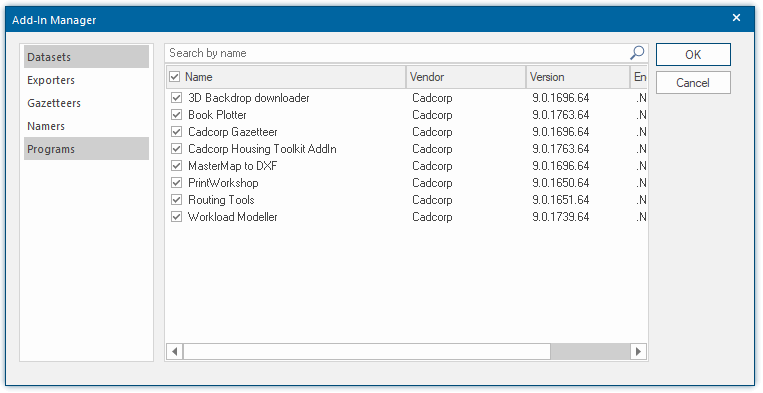Click Book Plotter version 9.0.1763.64
Screen dimensions: 763x393
pos(561,115)
